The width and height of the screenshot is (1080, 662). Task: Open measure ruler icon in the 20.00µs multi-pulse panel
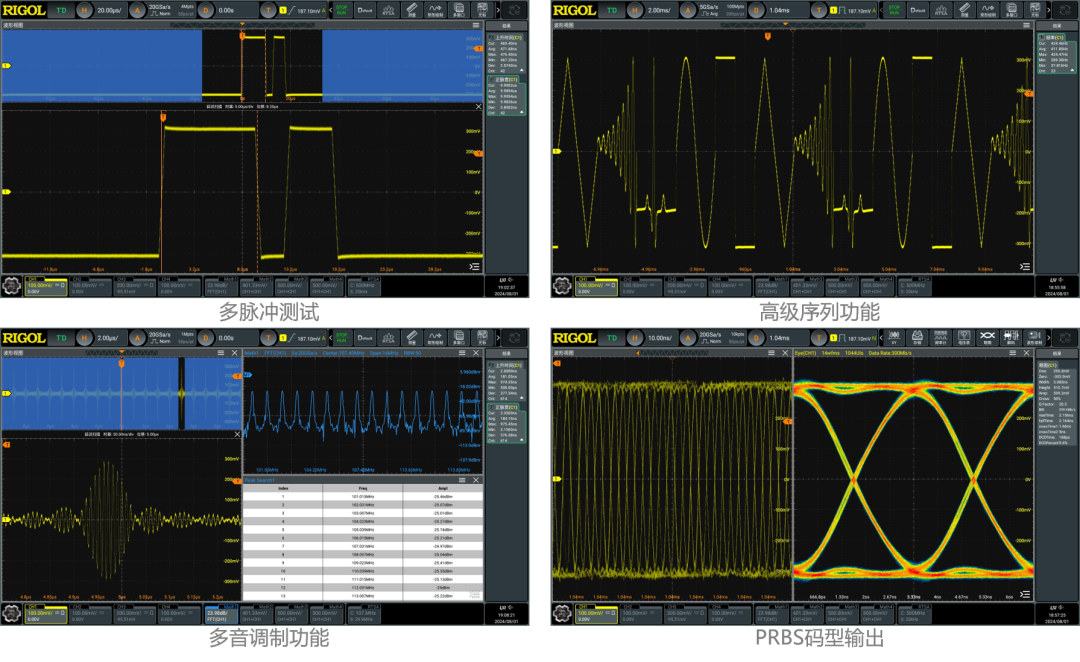point(412,10)
